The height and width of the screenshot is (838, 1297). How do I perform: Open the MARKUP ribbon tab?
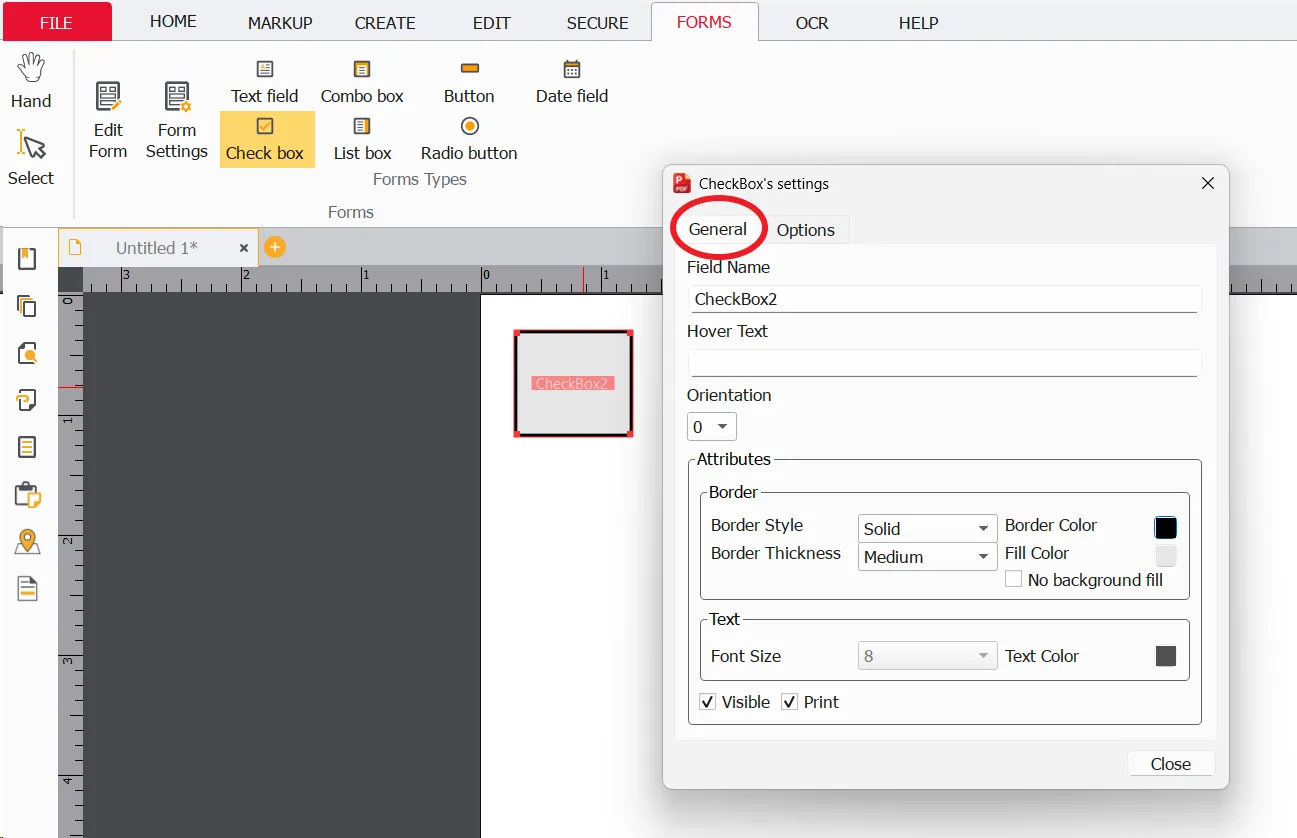point(280,22)
